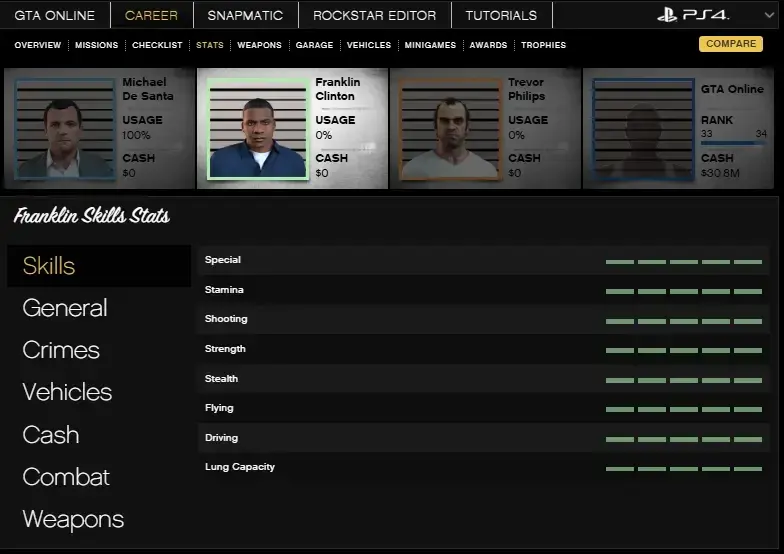
Task: Click the Stealth skill level bar
Action: point(684,380)
